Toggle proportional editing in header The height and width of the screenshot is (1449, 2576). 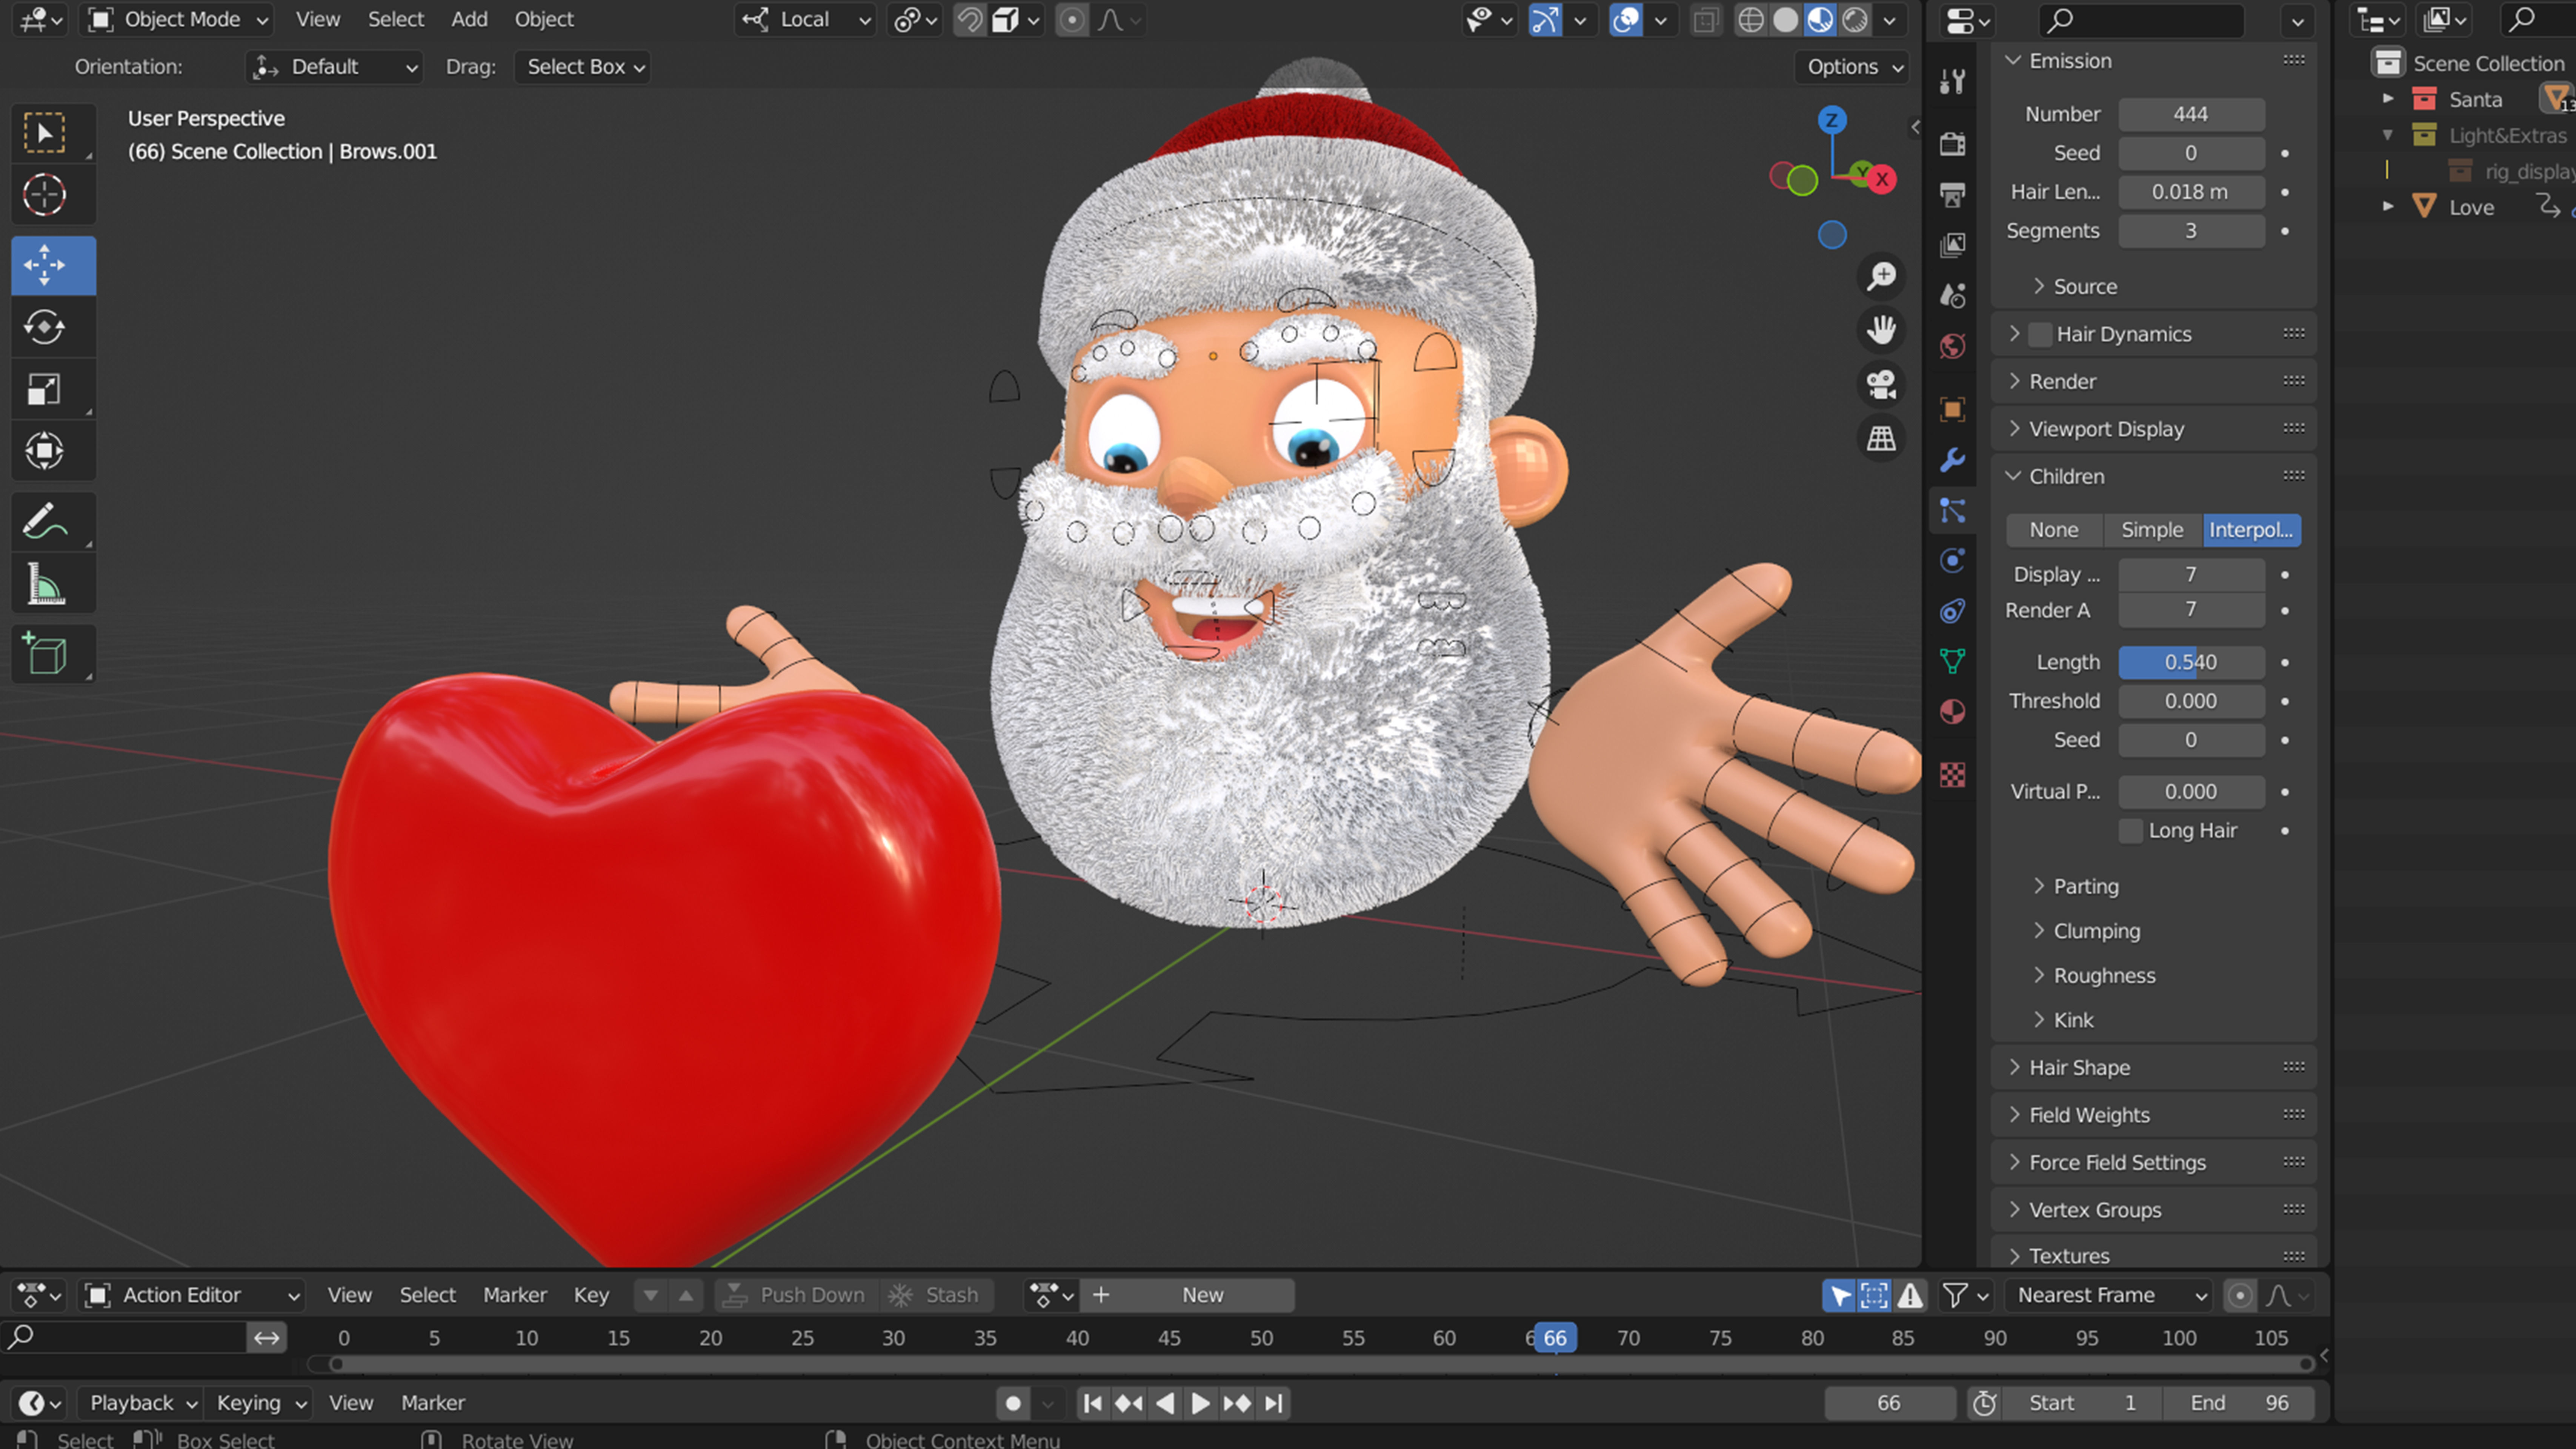click(x=1072, y=20)
